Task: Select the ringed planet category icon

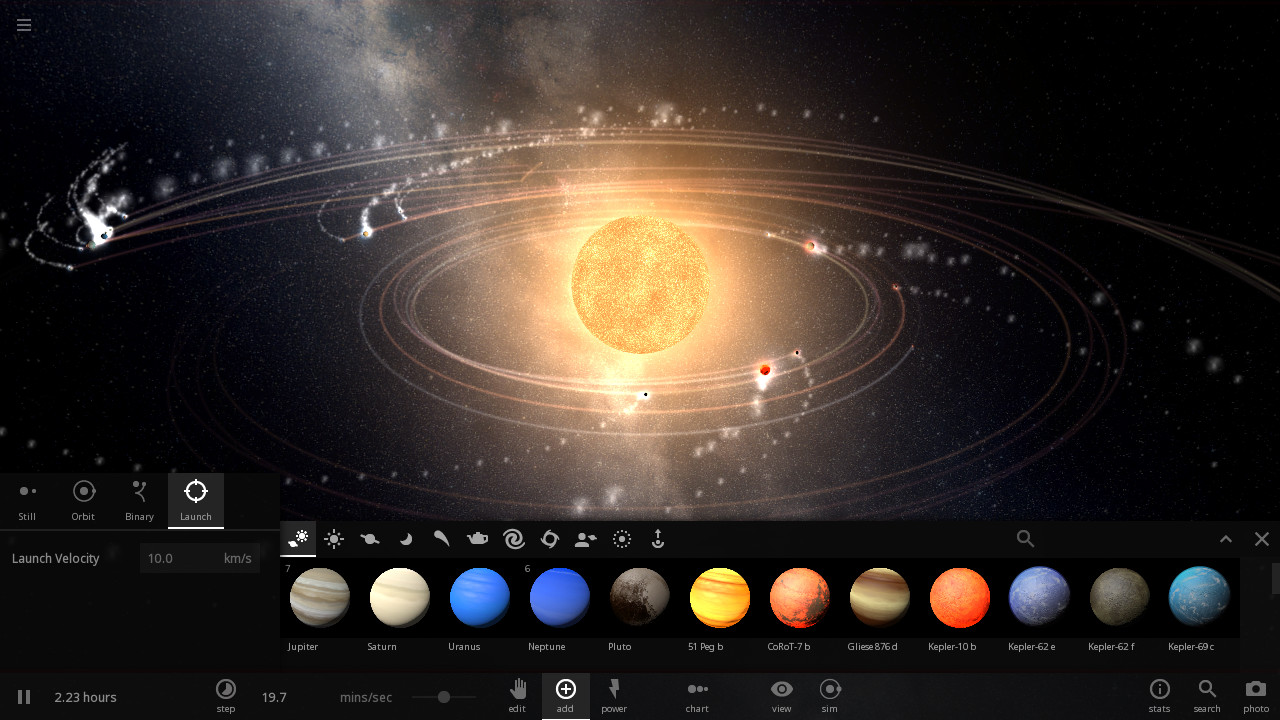Action: (370, 539)
